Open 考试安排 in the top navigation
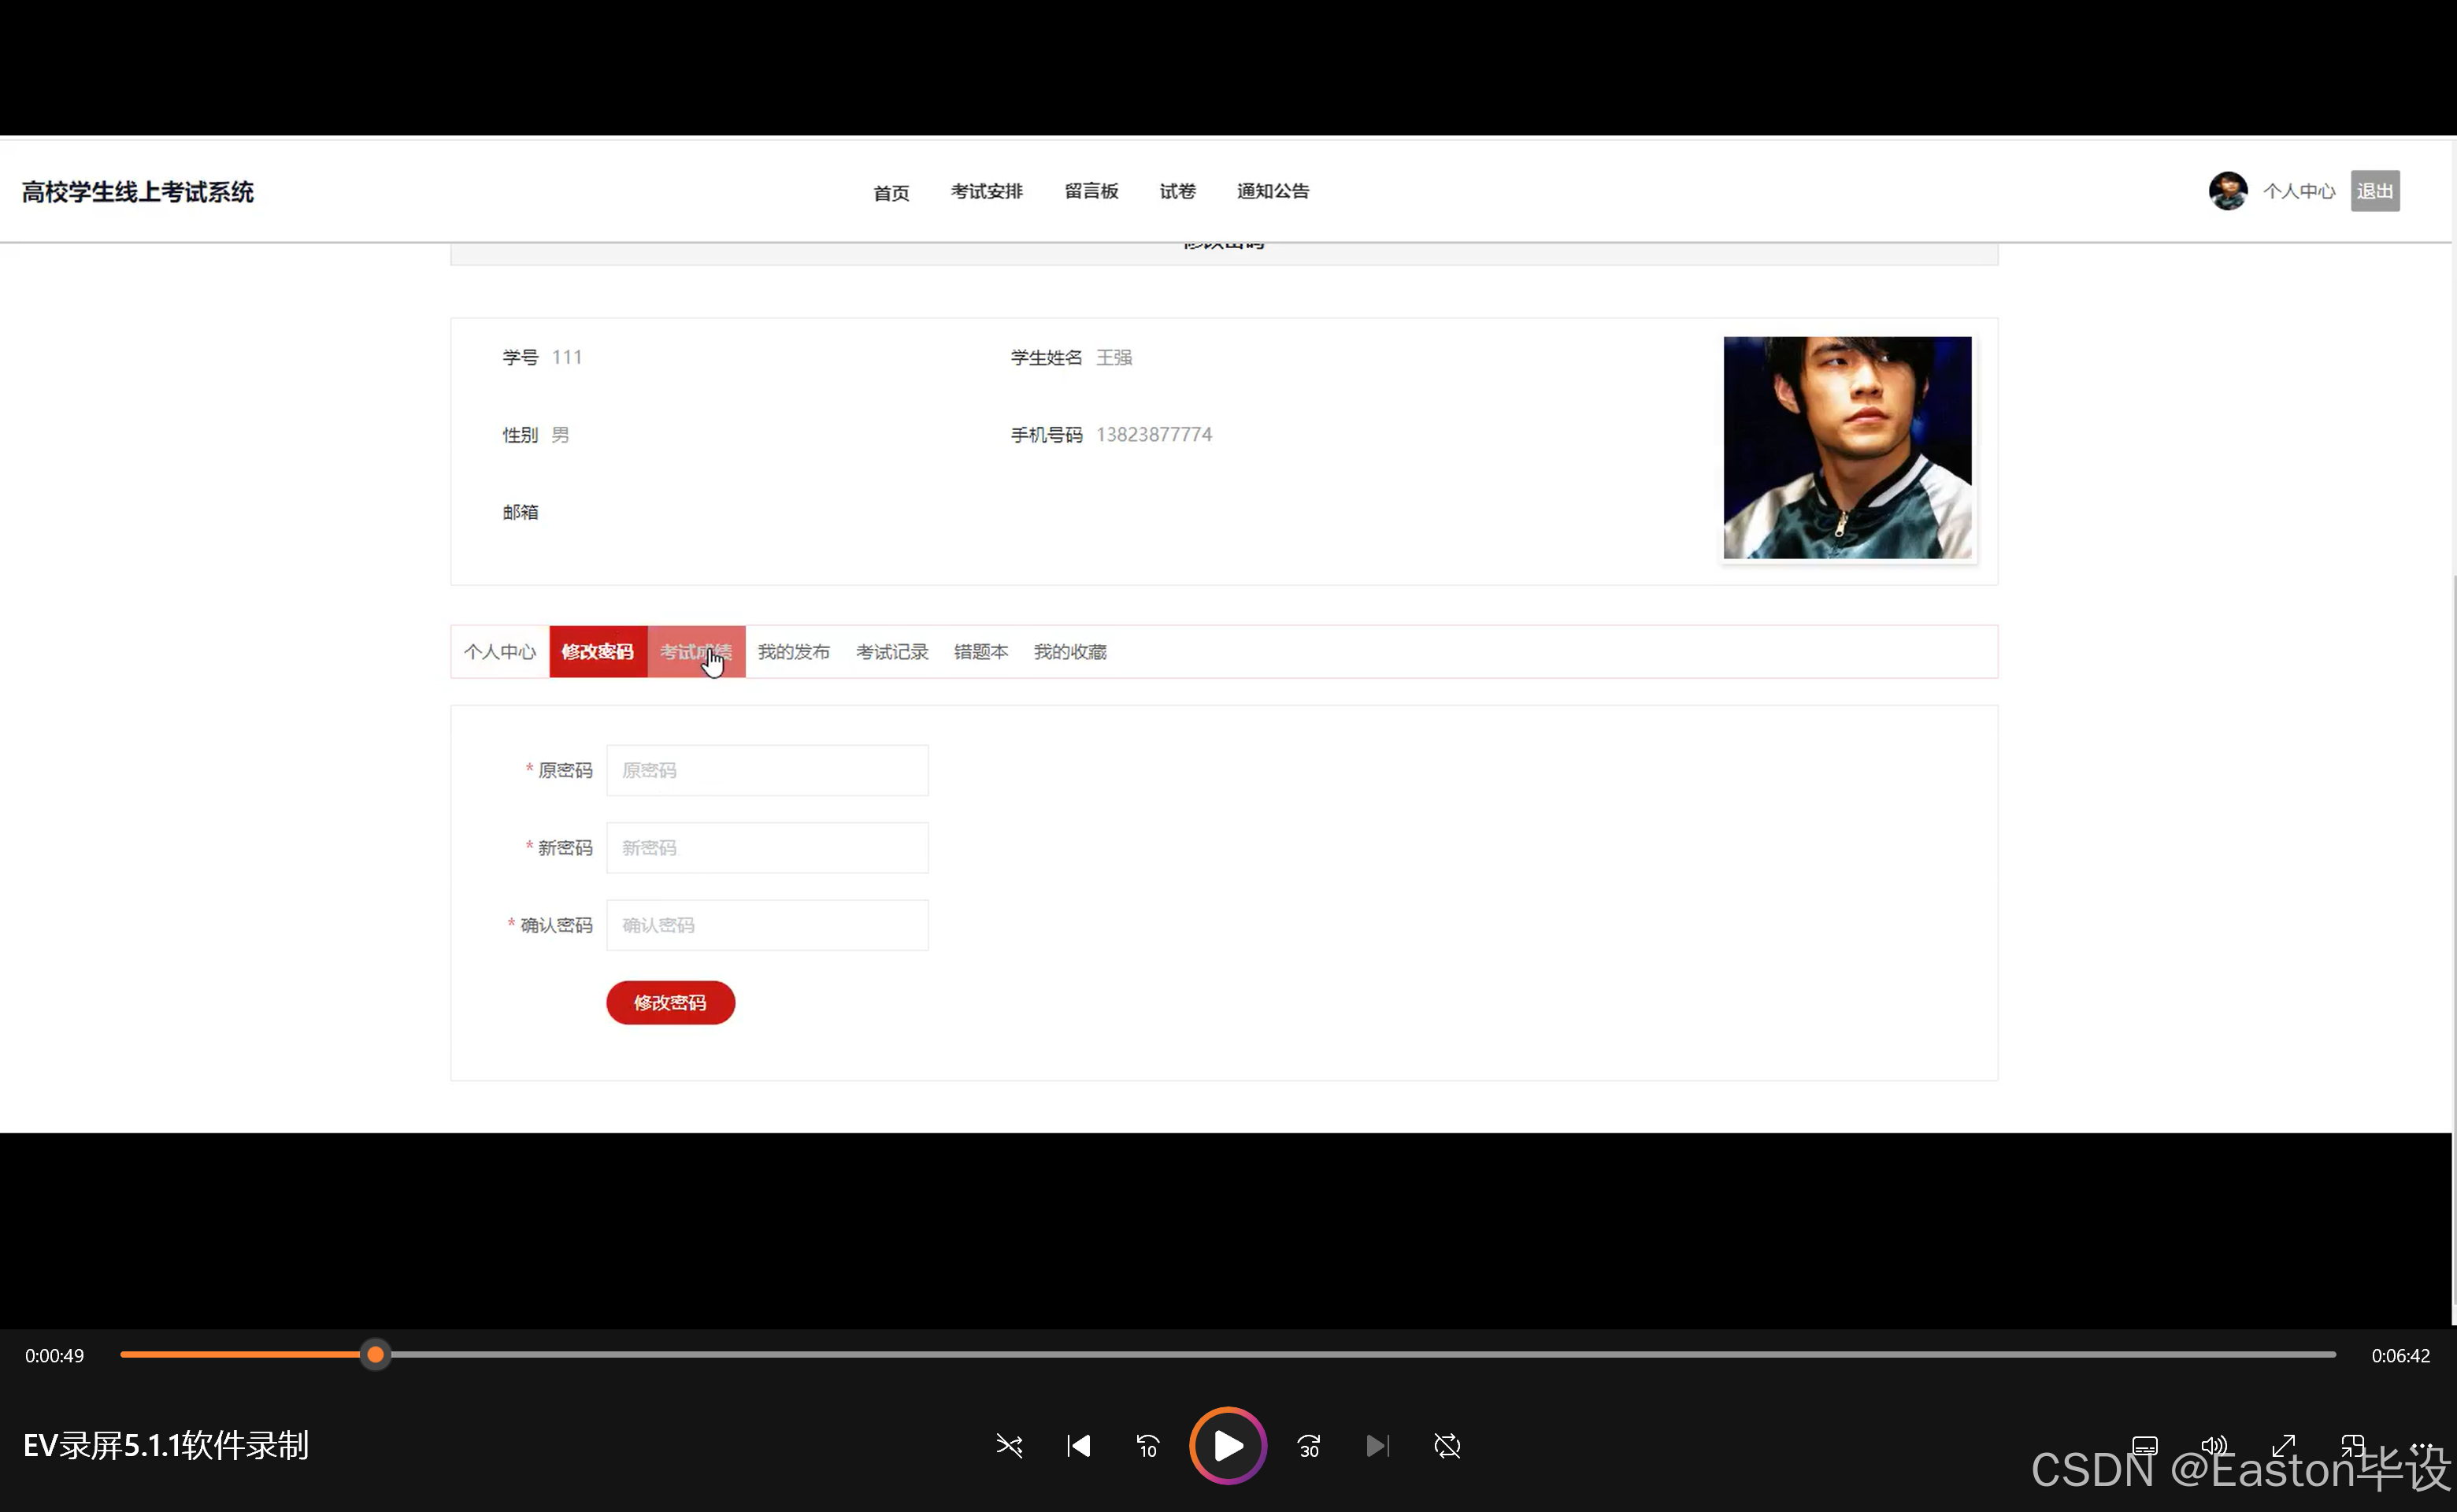This screenshot has width=2457, height=1512. coord(986,191)
